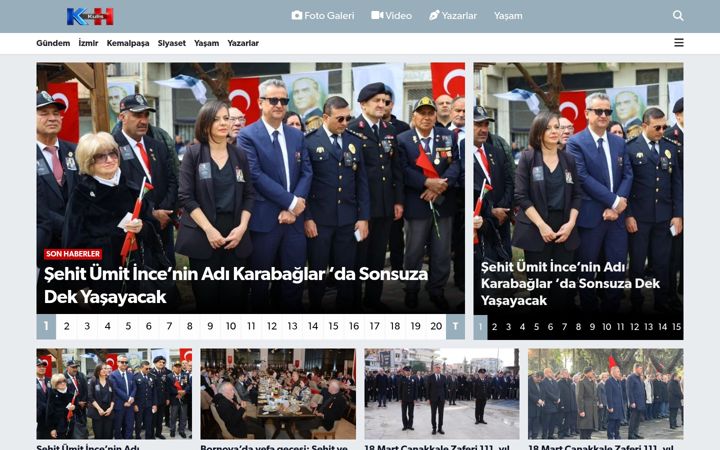Screen dimensions: 720x450
Task: Select slide 18 in main slider pagination
Action: pos(395,326)
